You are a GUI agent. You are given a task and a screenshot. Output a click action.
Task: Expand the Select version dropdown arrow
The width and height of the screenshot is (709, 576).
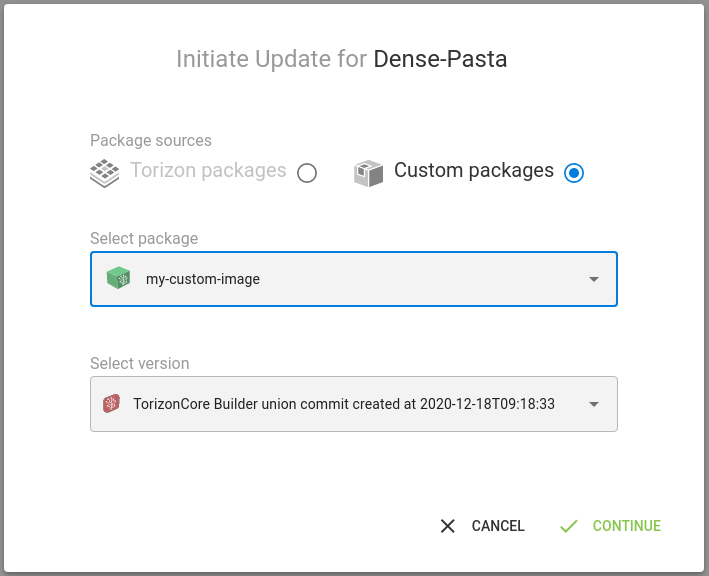coord(594,404)
